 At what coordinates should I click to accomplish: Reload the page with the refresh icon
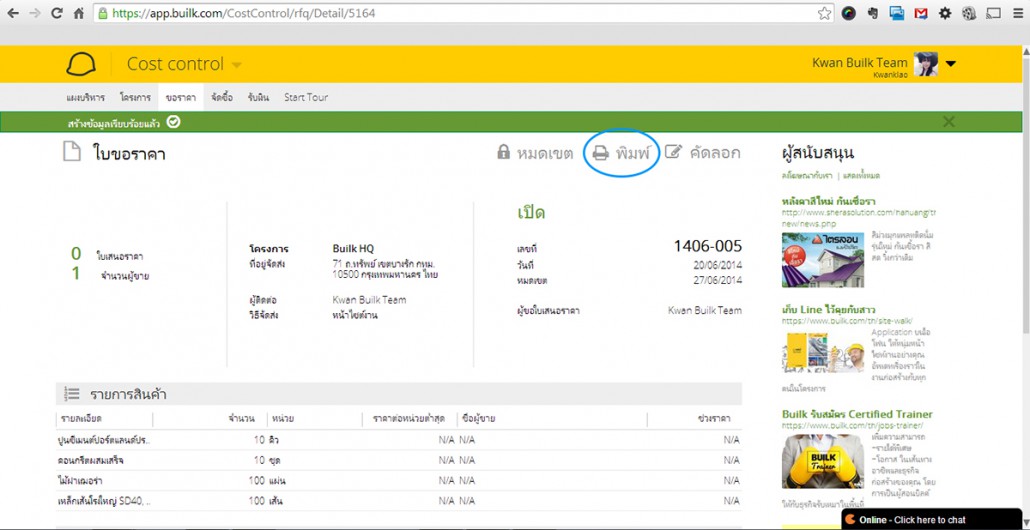click(x=56, y=13)
